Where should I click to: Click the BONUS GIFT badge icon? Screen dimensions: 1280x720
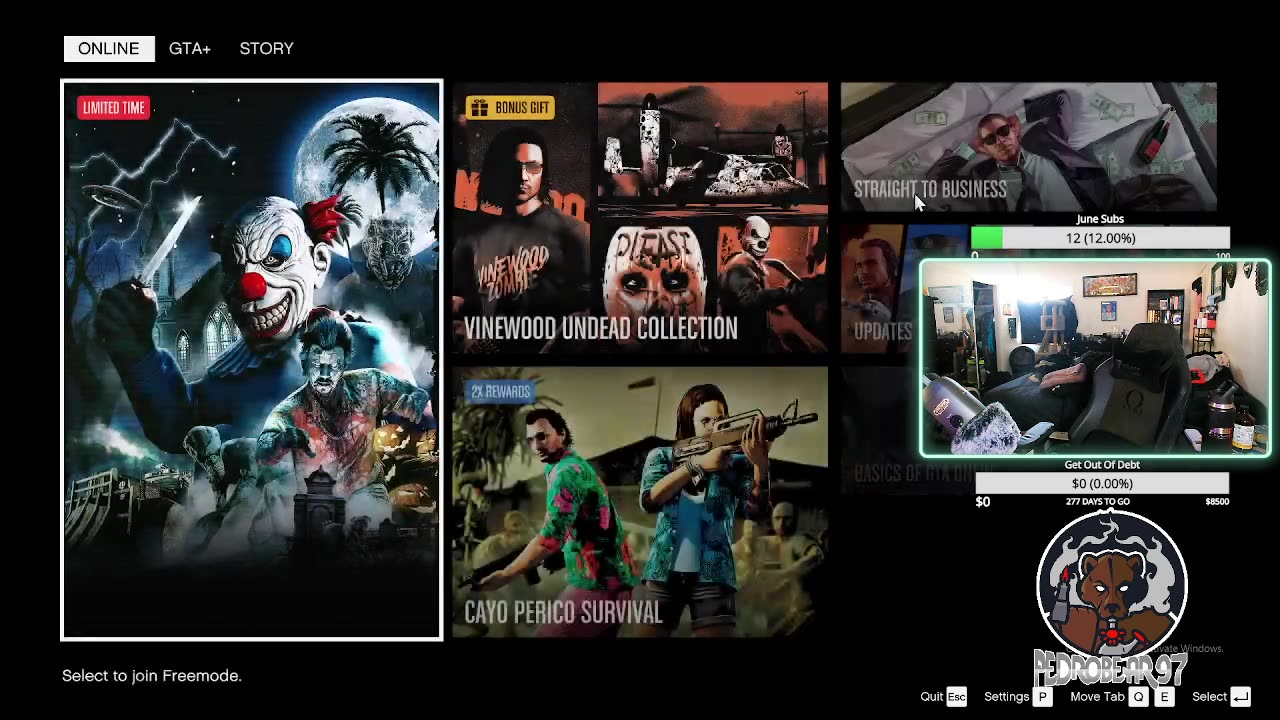point(479,107)
